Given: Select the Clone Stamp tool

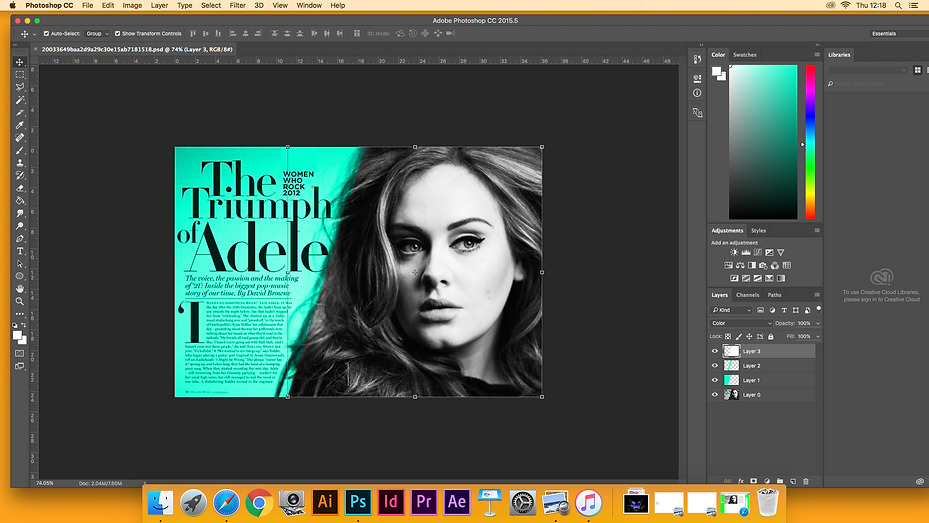Looking at the screenshot, I should pos(20,163).
